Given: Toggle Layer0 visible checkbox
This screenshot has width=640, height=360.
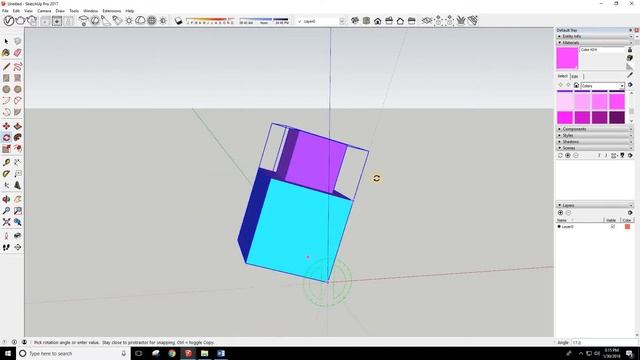Looking at the screenshot, I should pos(613,227).
